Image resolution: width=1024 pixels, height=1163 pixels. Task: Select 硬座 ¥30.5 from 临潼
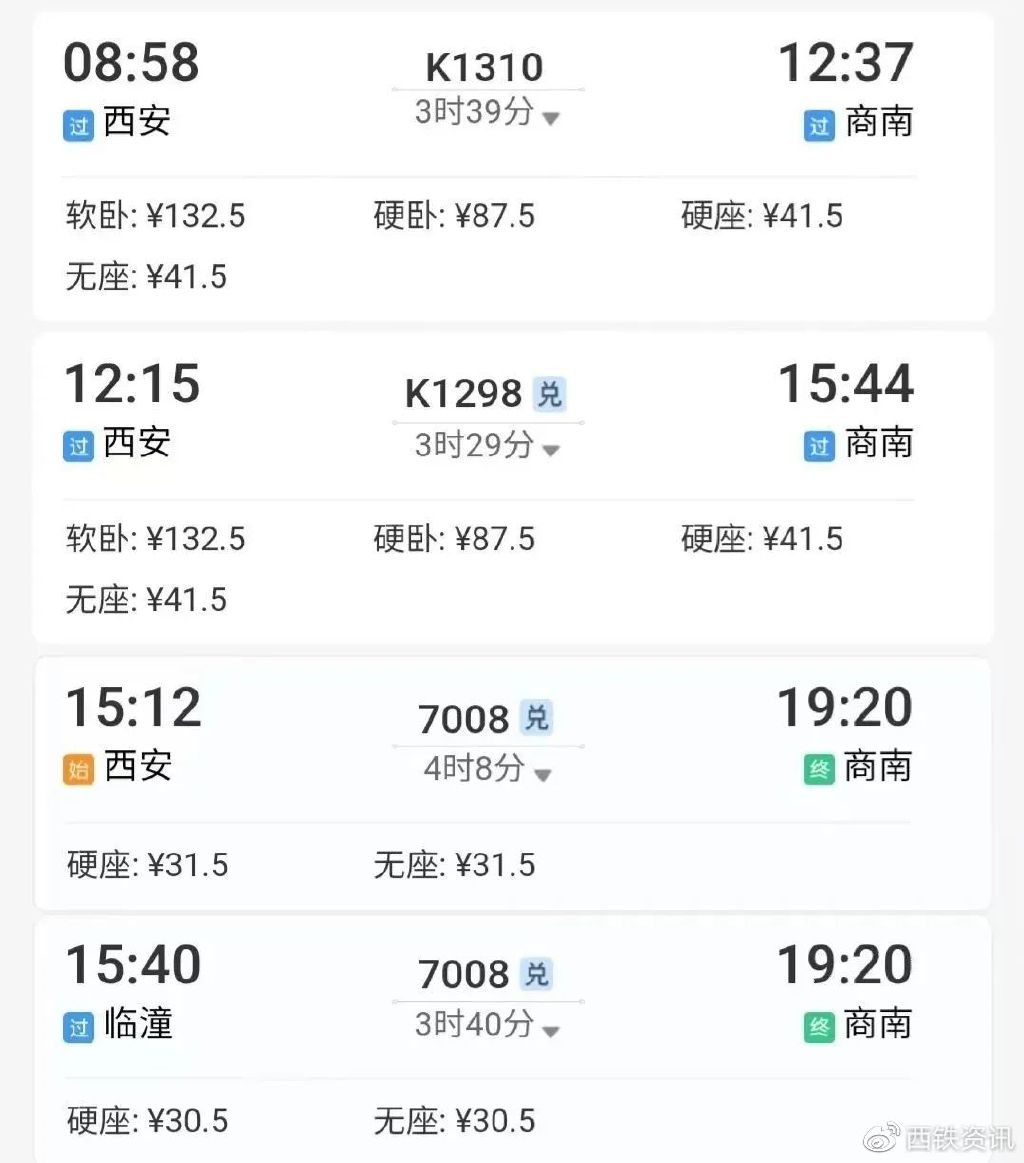click(148, 1121)
